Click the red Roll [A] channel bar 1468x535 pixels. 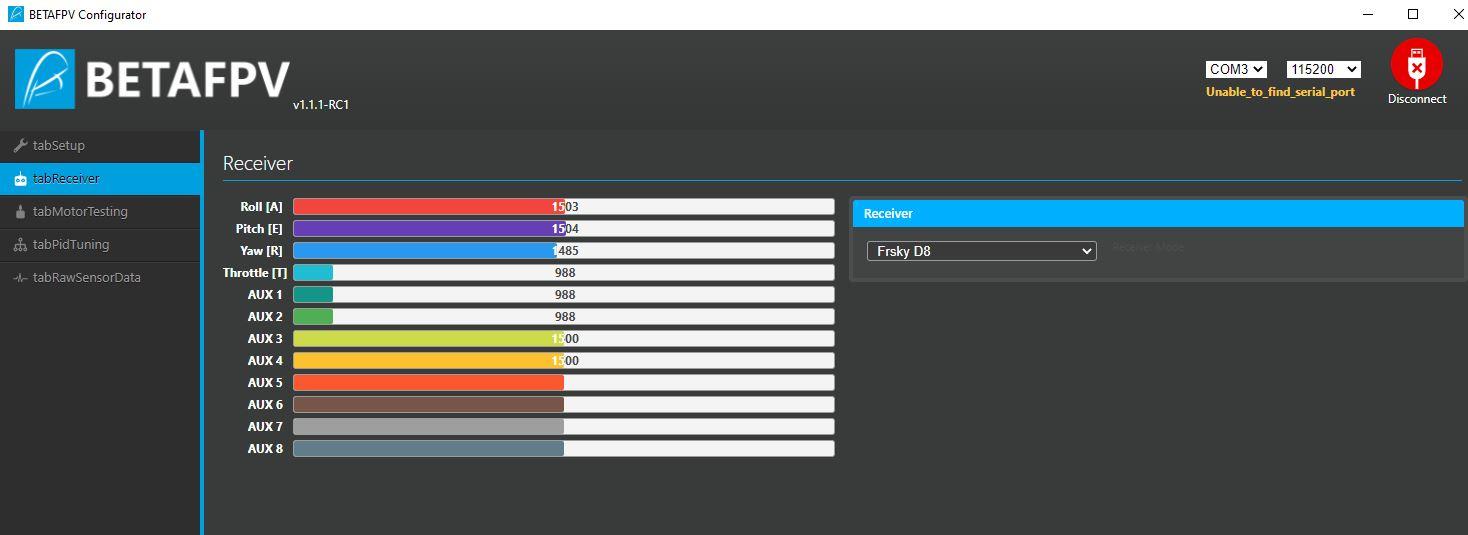pos(428,207)
